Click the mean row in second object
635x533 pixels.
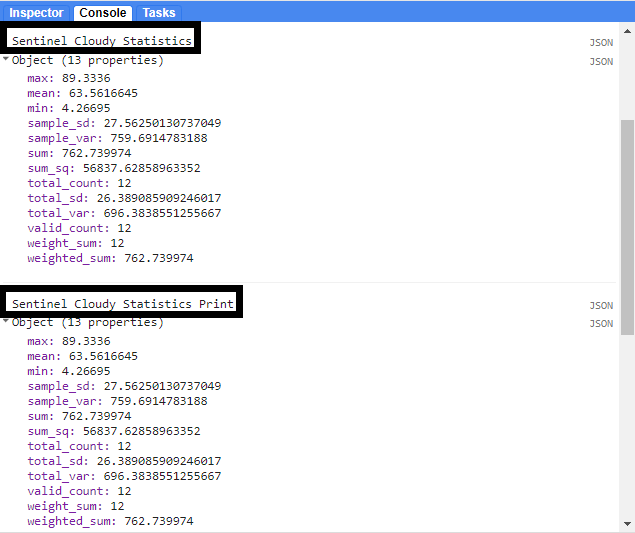tap(82, 355)
